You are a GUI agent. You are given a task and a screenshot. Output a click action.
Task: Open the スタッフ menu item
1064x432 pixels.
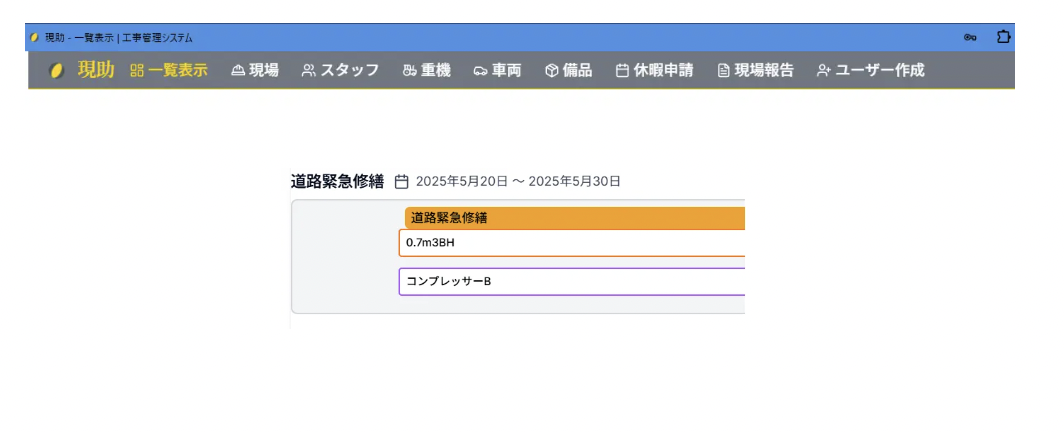pos(349,71)
